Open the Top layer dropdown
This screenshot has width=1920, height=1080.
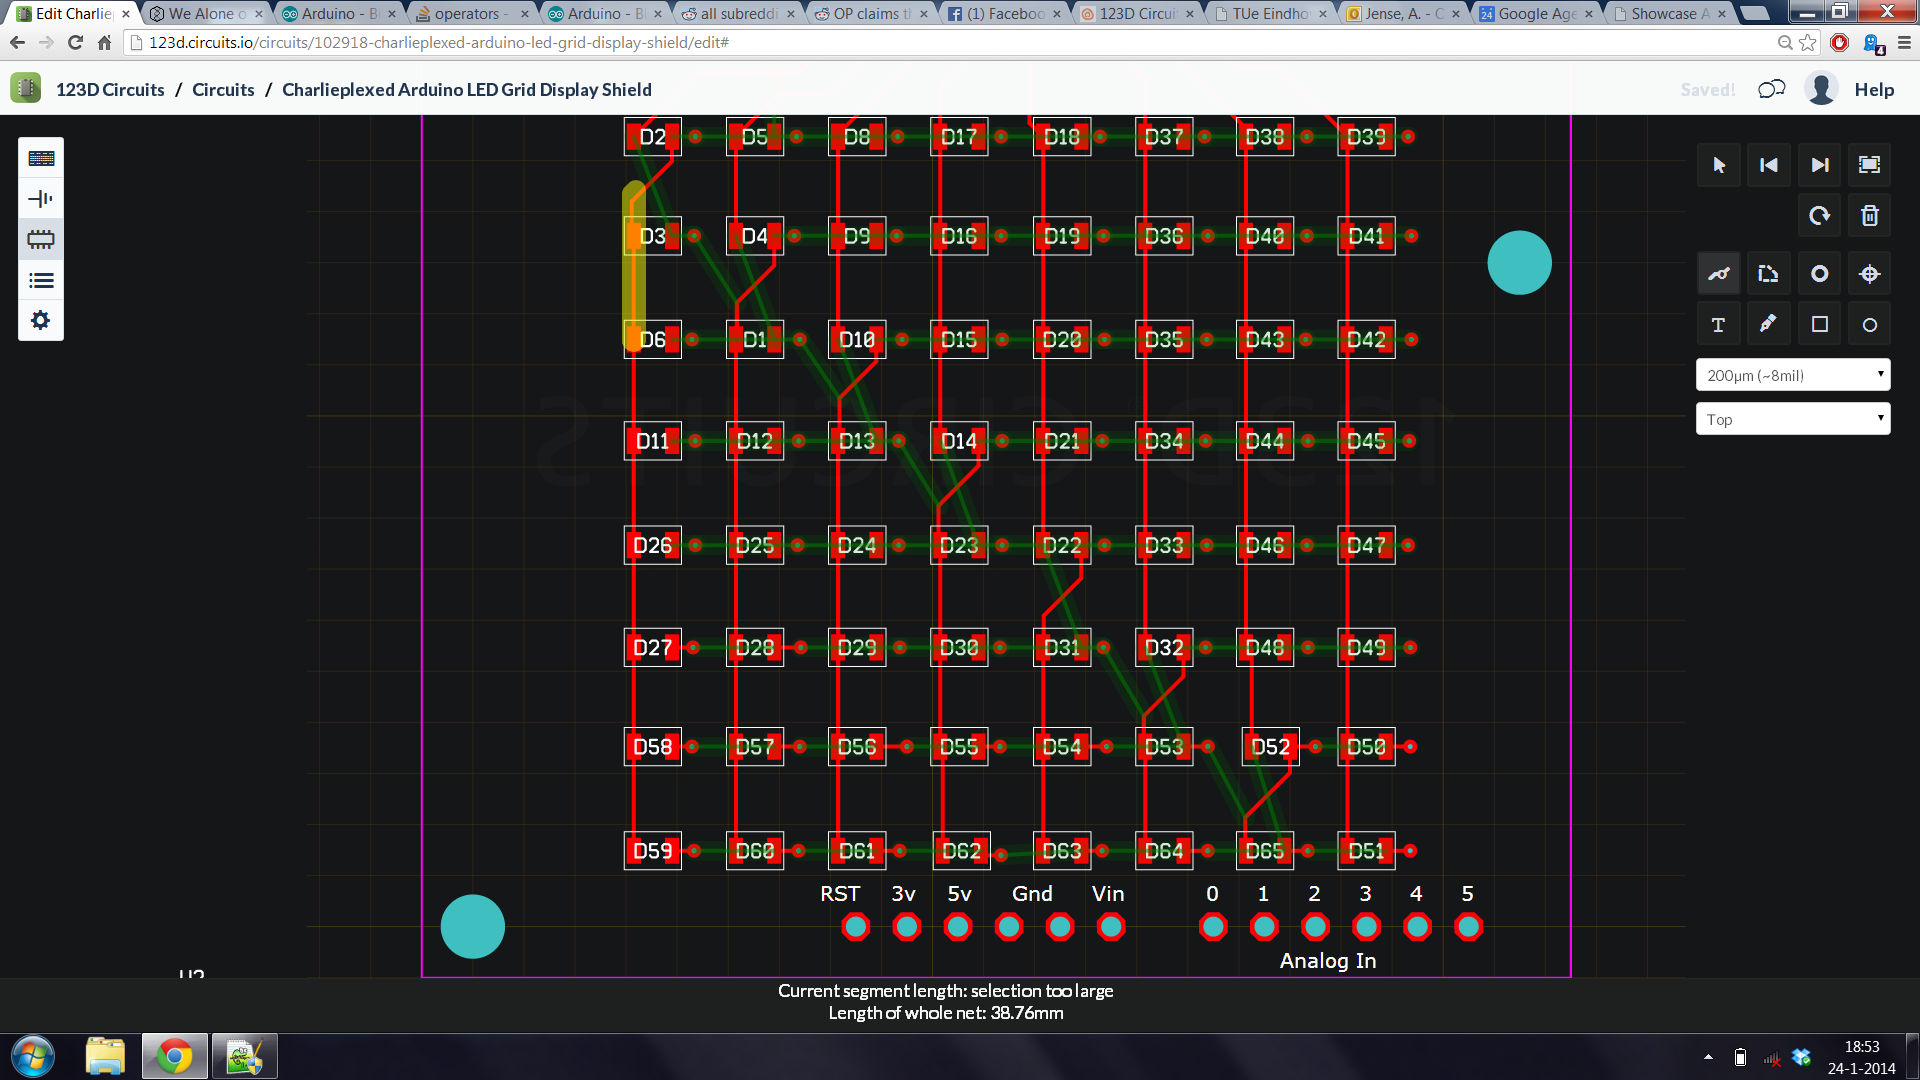tap(1792, 418)
